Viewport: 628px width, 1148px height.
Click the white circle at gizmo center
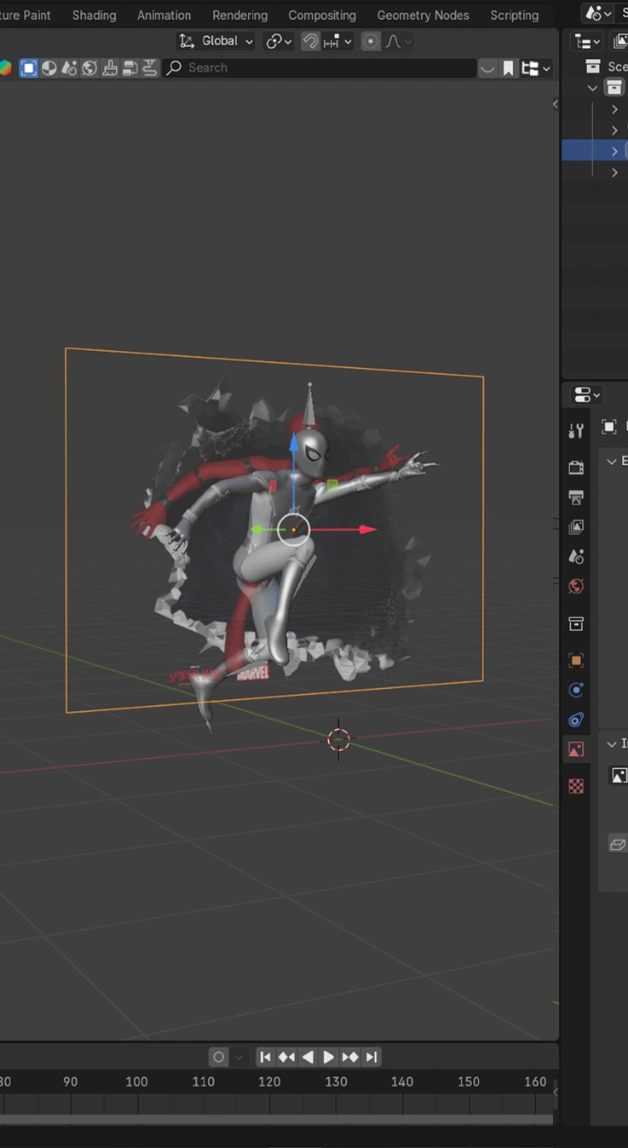[294, 529]
